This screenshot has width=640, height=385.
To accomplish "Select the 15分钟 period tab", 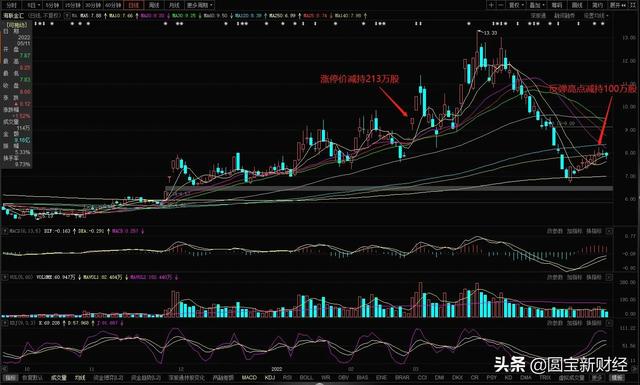I will click(x=73, y=5).
